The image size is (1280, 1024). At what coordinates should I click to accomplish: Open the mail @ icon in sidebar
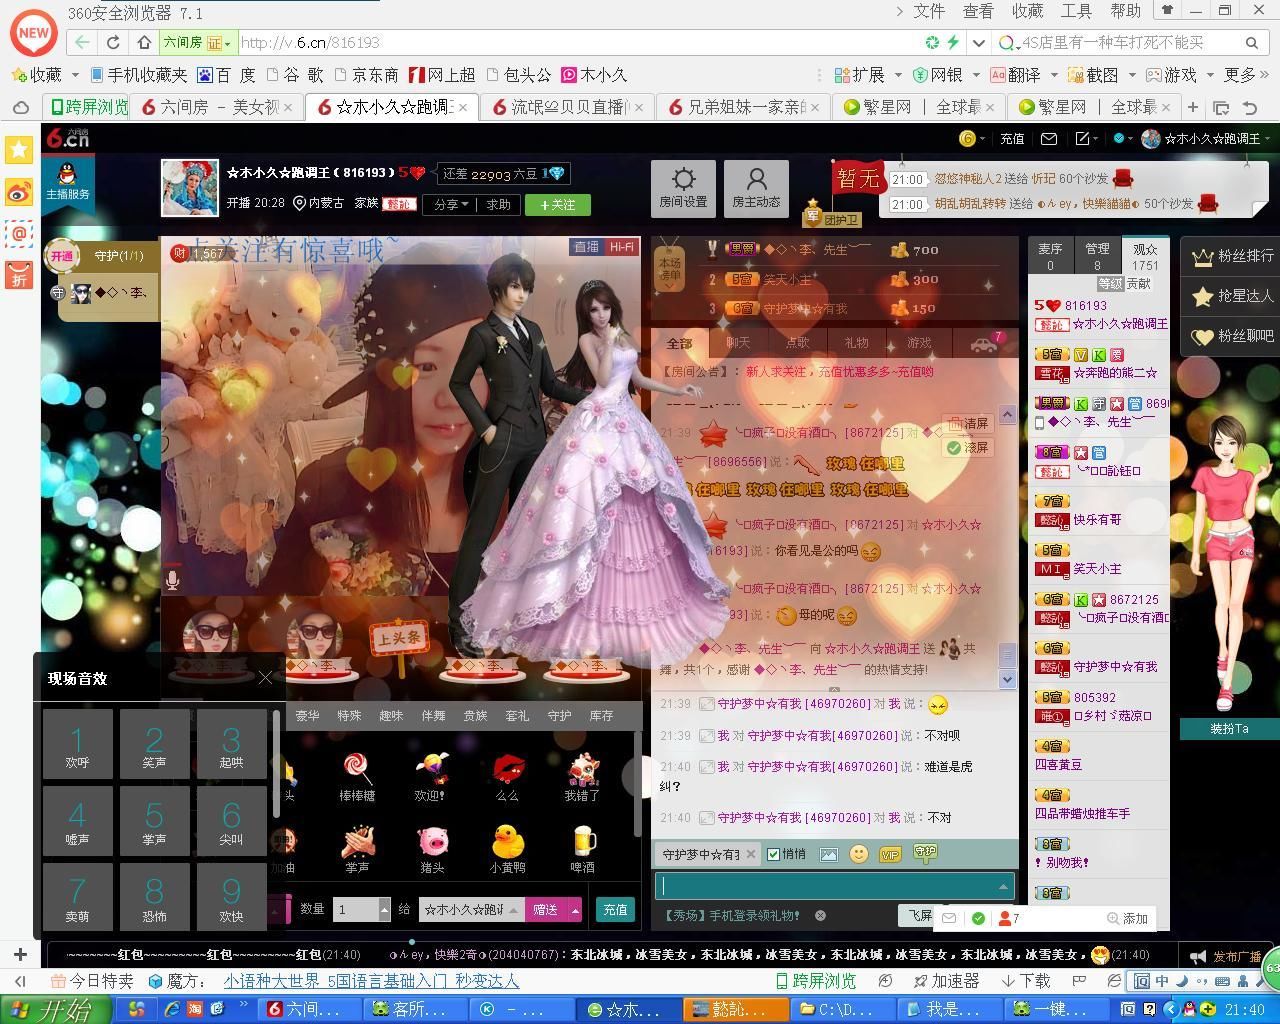(x=19, y=234)
